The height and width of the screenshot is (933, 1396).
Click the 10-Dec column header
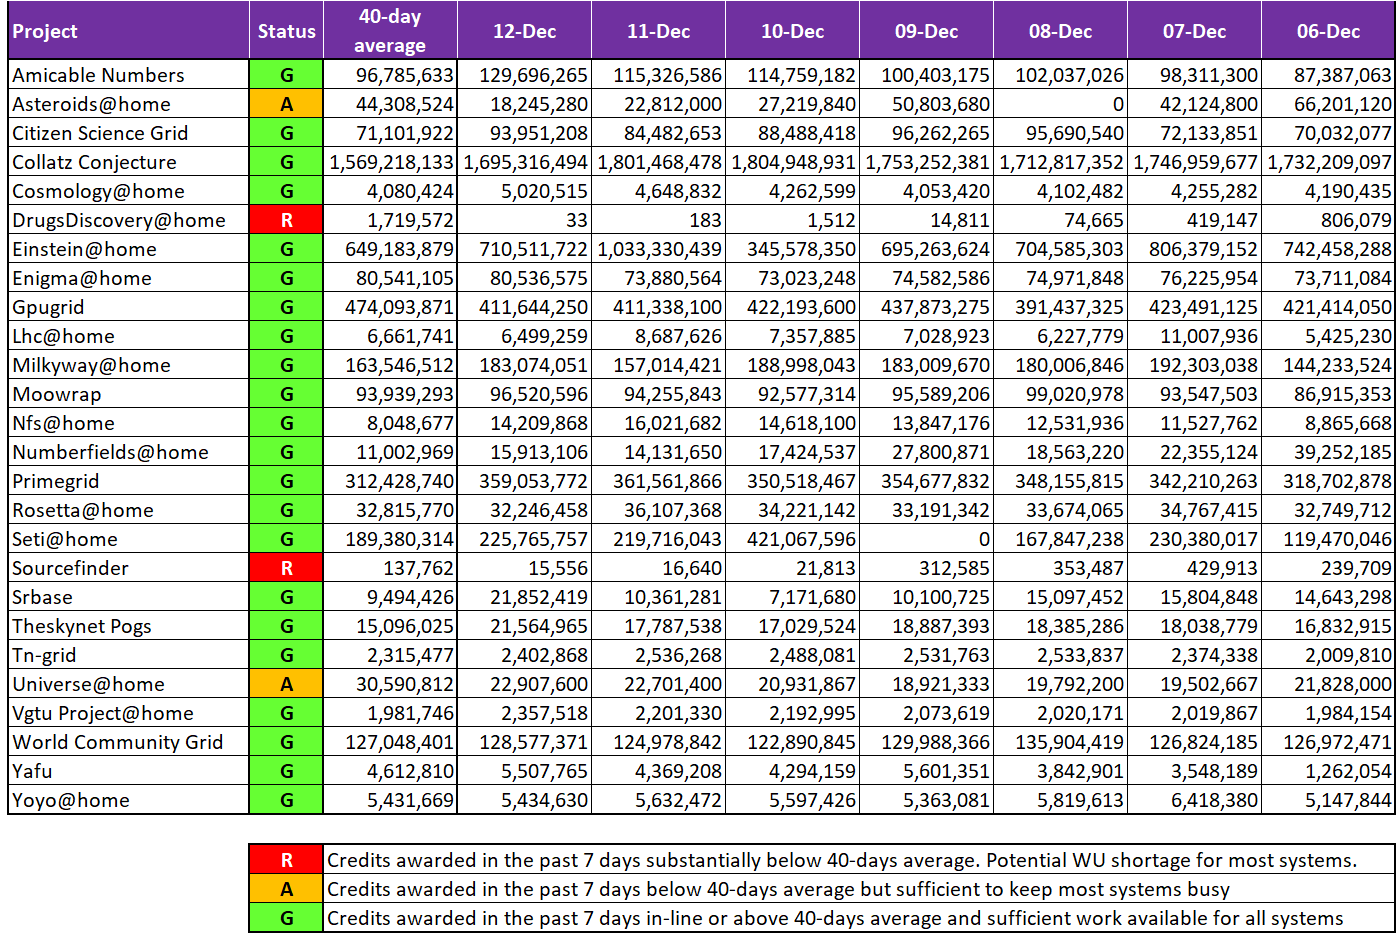point(792,31)
